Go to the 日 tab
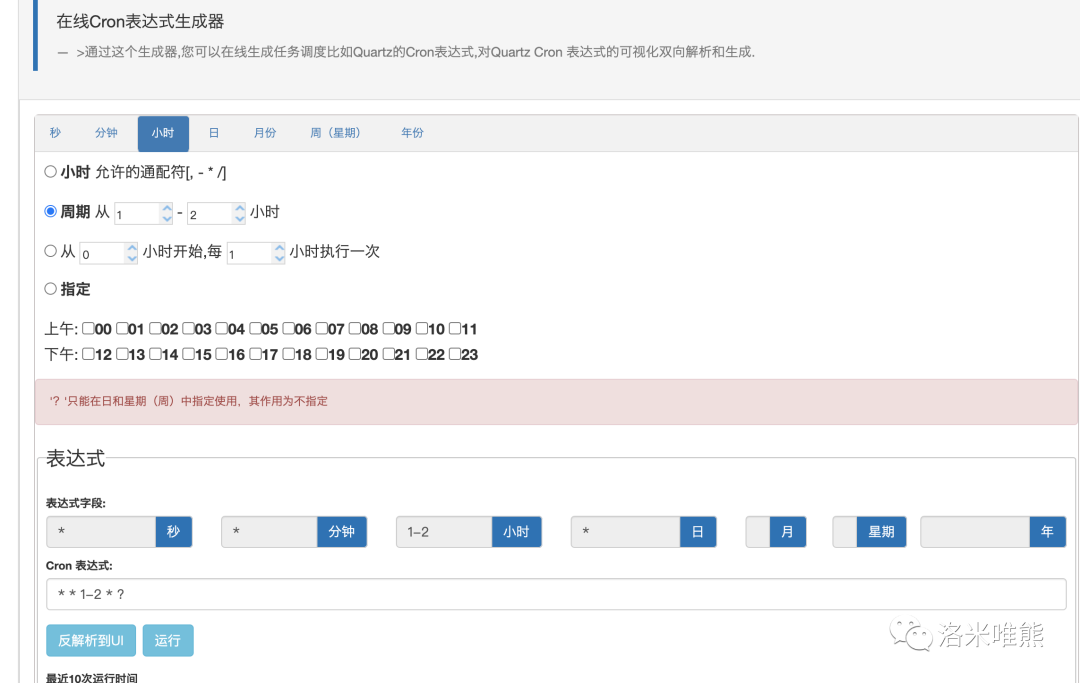 (x=214, y=133)
